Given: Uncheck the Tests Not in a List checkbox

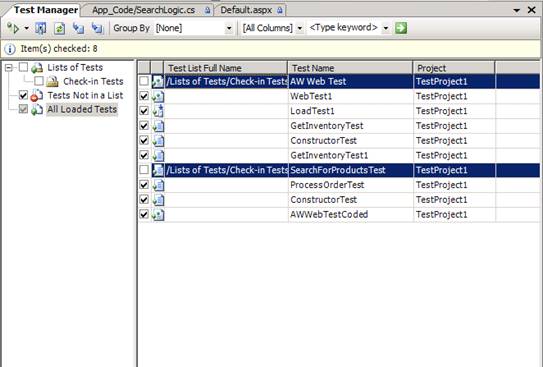Looking at the screenshot, I should pyautogui.click(x=23, y=95).
